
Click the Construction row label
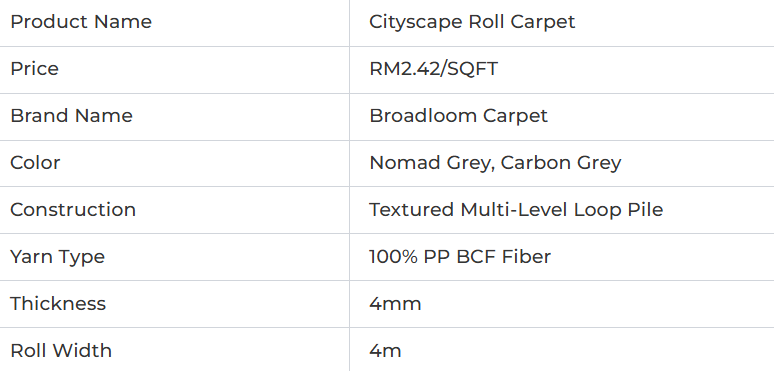[73, 210]
